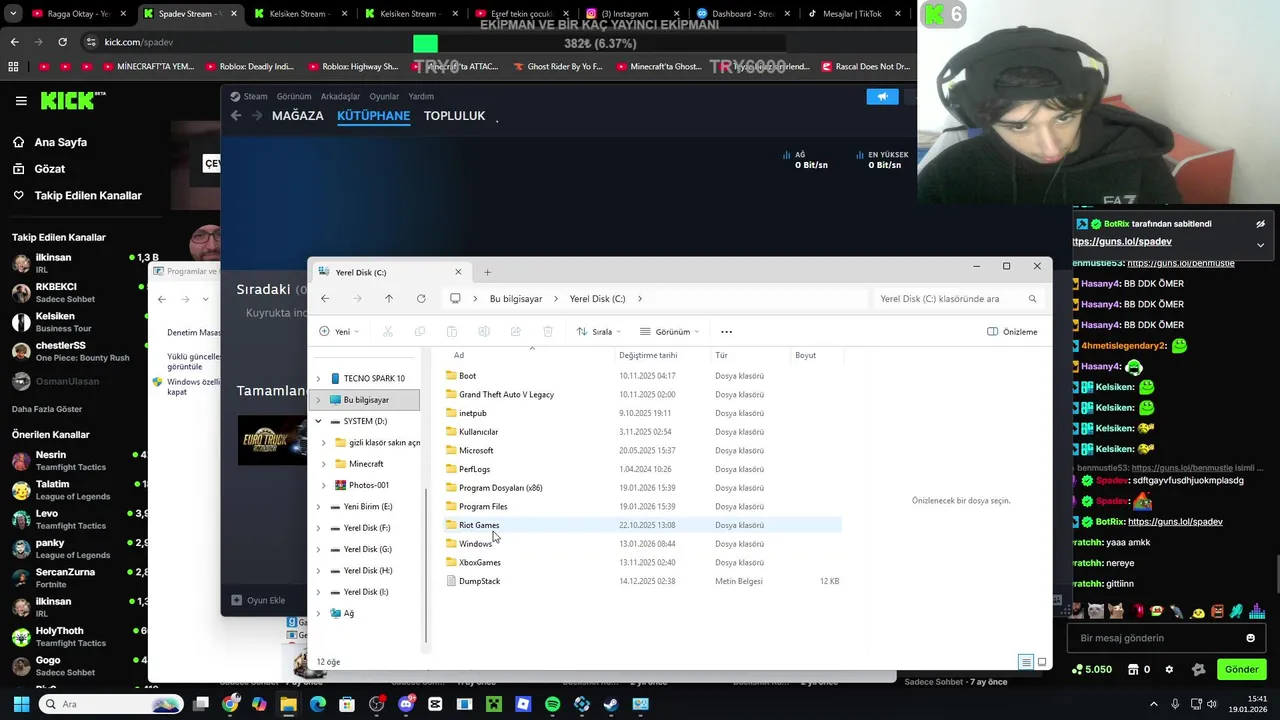Screen dimensions: 1280x720
Task: Open Kelsiken channel in followed list
Action: coord(78,322)
